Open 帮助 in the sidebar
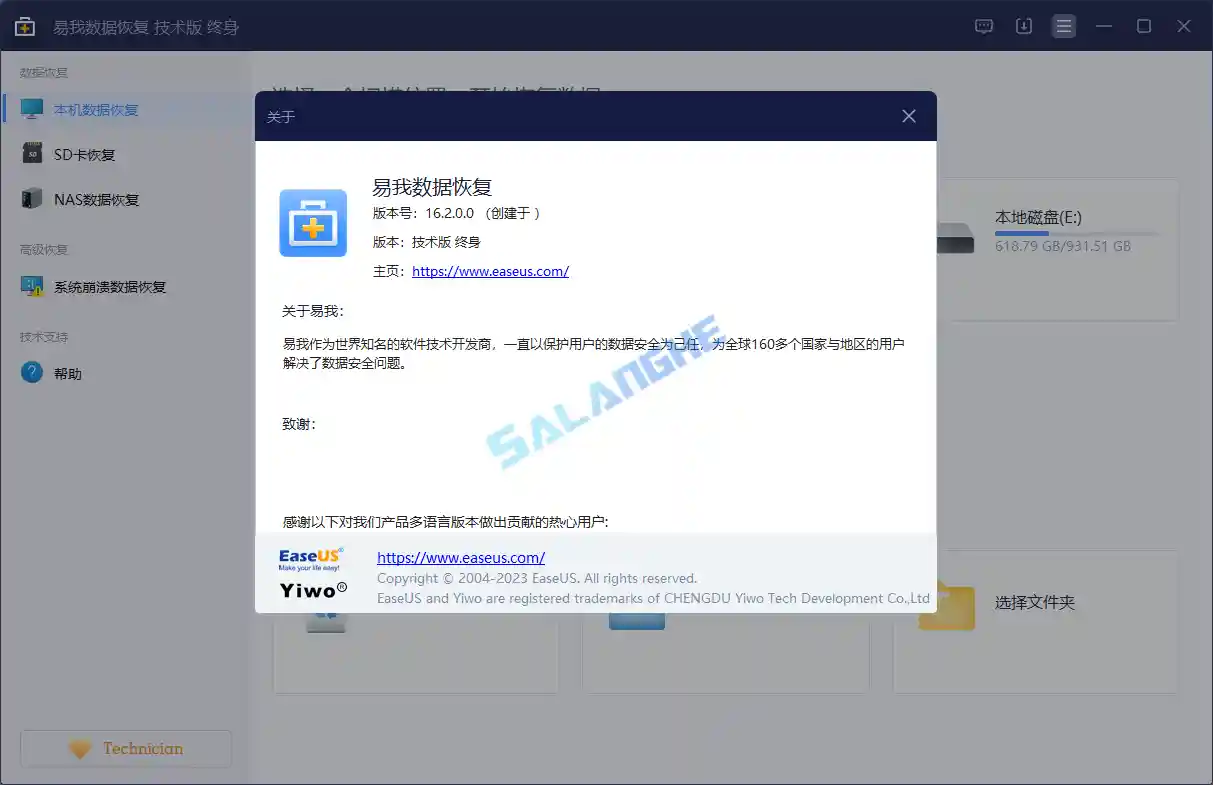Screen dimensions: 1213x785 (126, 374)
